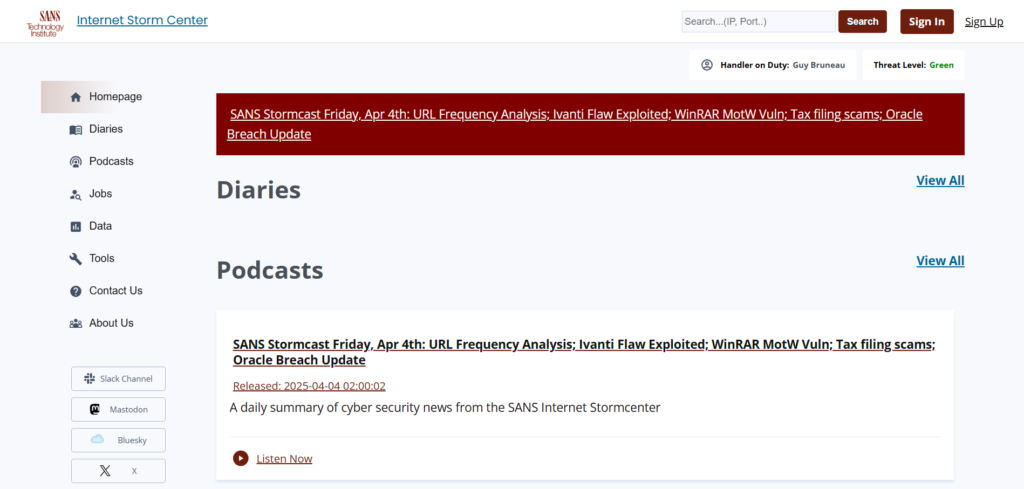The width and height of the screenshot is (1024, 489).
Task: Open the X social button
Action: tap(118, 471)
